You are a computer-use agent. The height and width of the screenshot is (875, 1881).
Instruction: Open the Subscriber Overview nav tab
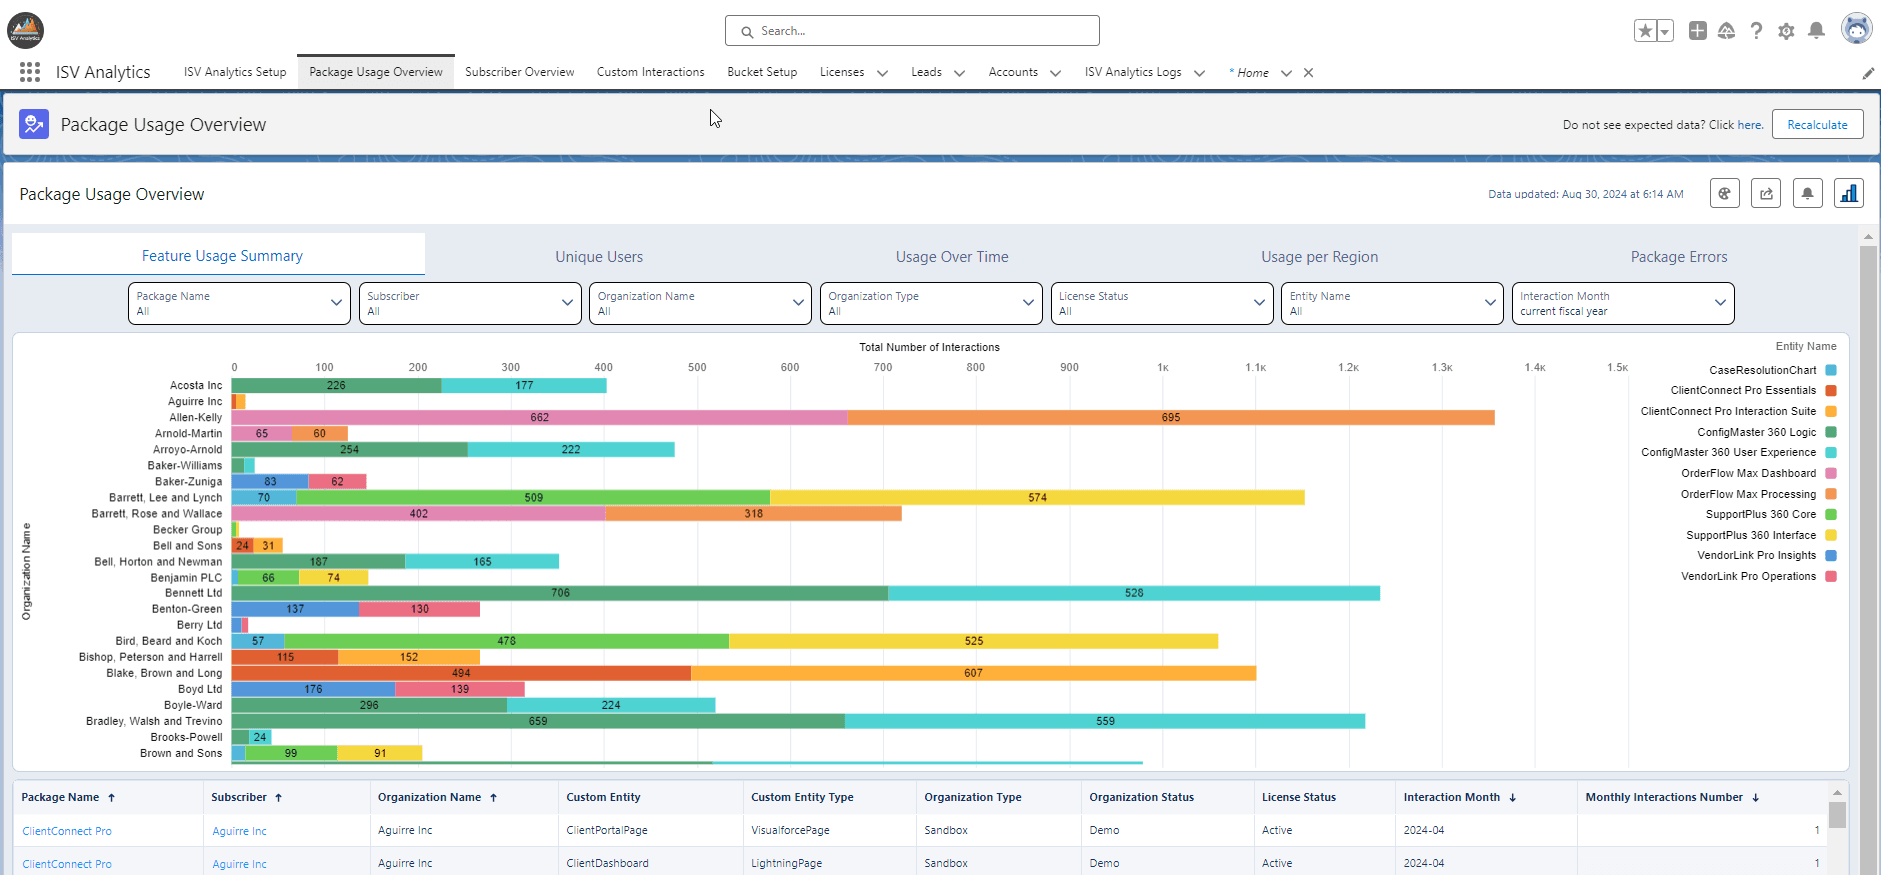pos(519,72)
